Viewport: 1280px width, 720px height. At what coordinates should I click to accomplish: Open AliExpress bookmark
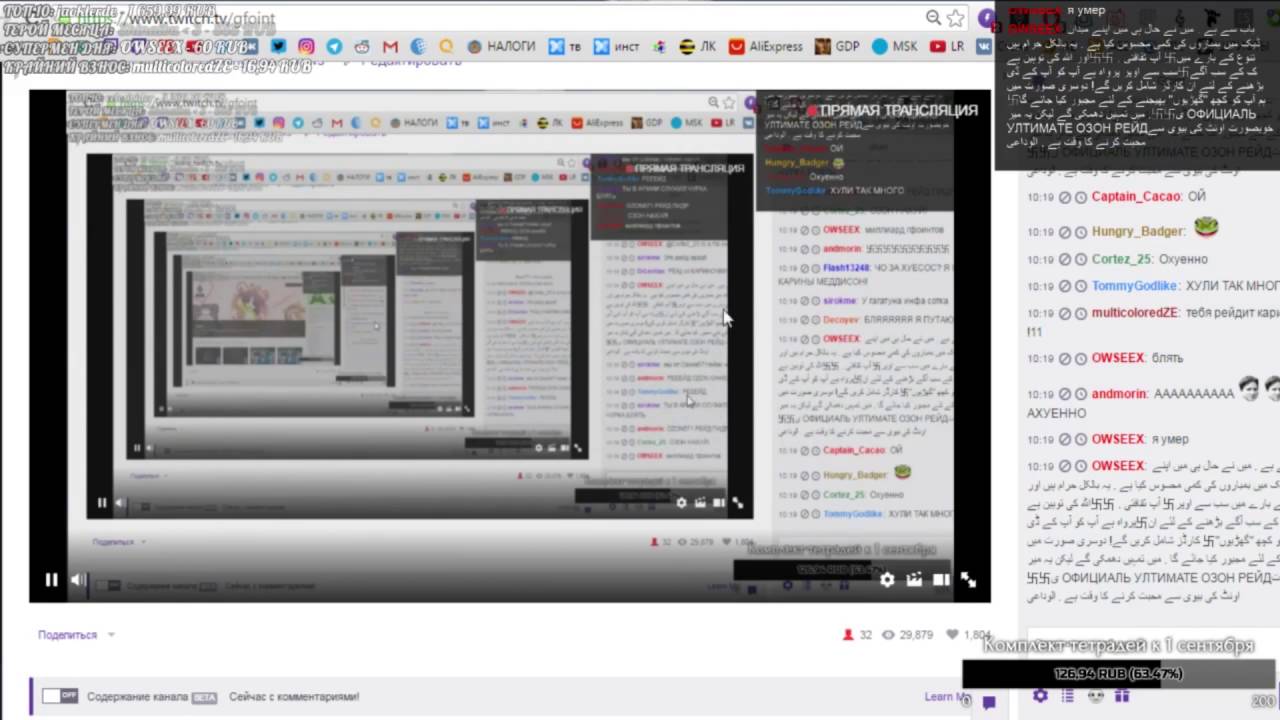[x=766, y=46]
